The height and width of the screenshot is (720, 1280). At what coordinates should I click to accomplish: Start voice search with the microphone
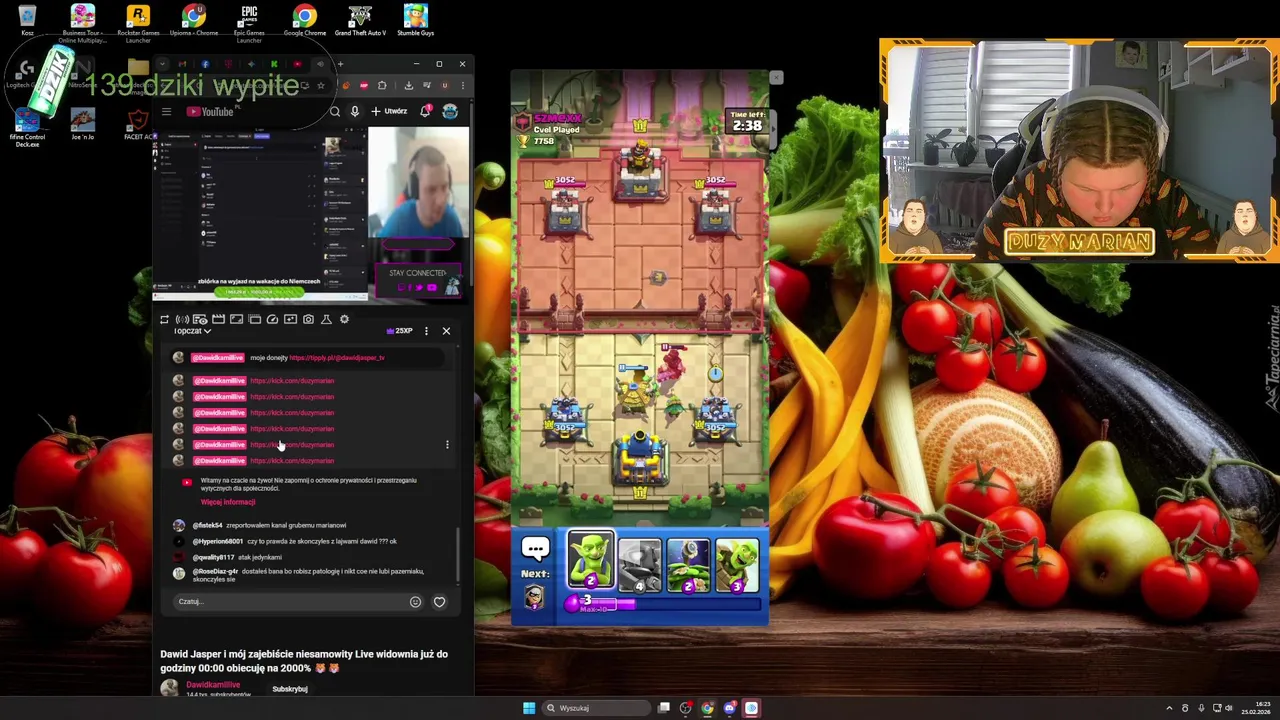pyautogui.click(x=355, y=112)
